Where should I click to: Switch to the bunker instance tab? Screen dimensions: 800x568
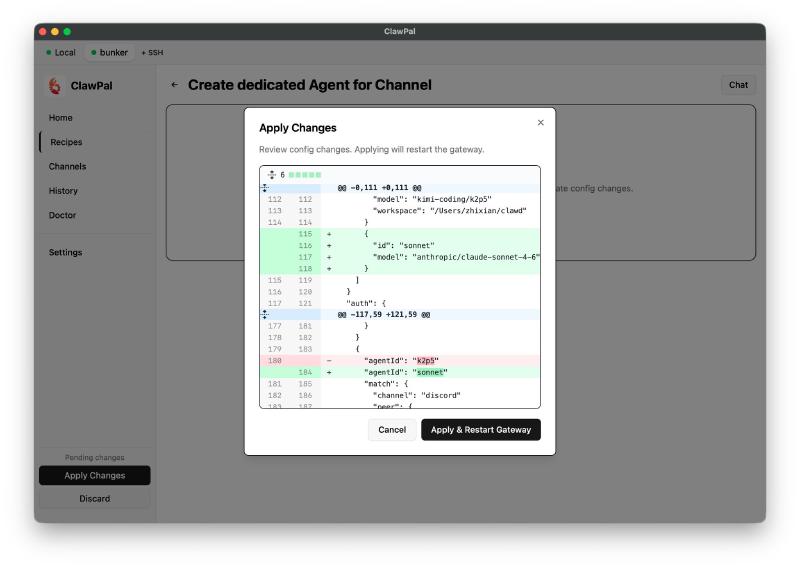[x=109, y=53]
